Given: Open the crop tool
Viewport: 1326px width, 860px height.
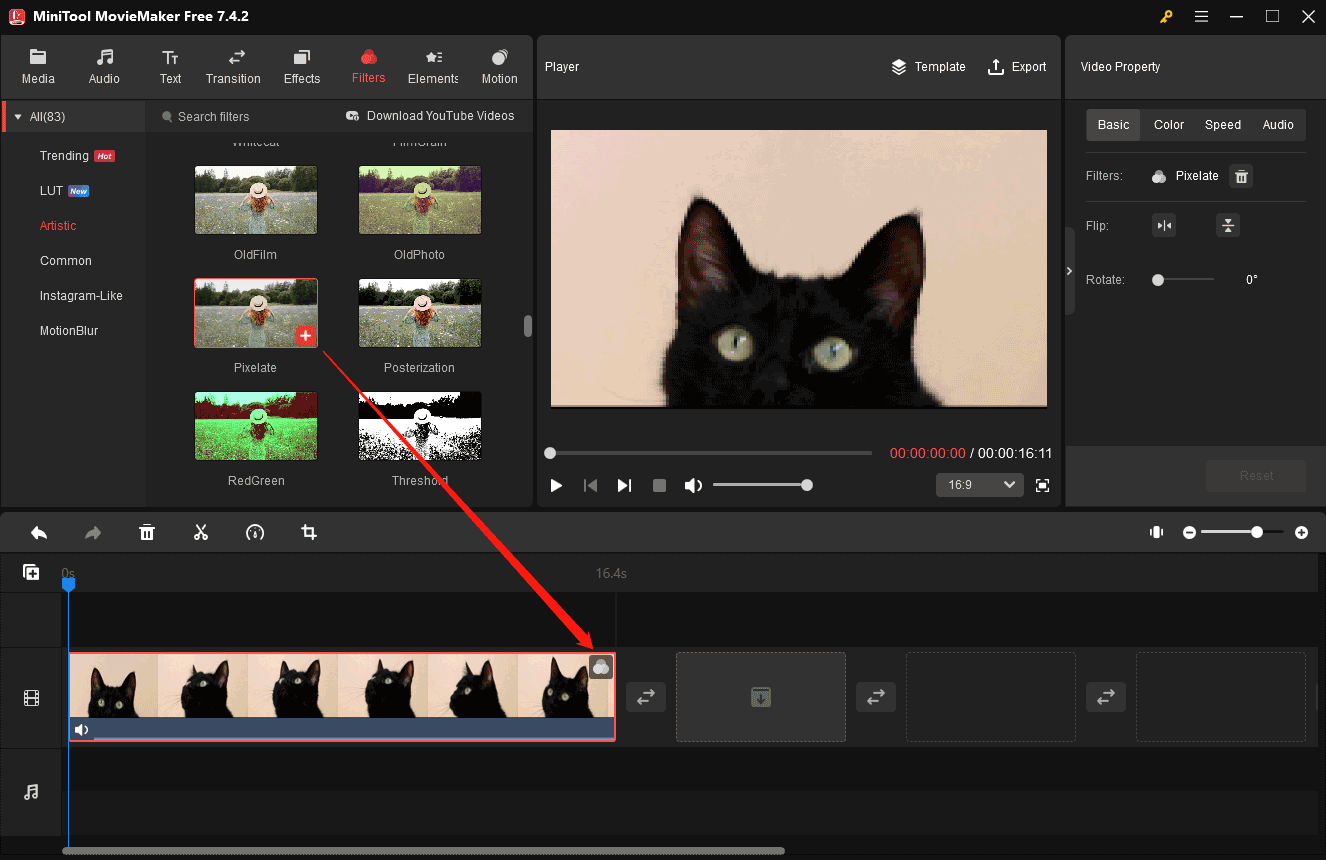Looking at the screenshot, I should 309,533.
